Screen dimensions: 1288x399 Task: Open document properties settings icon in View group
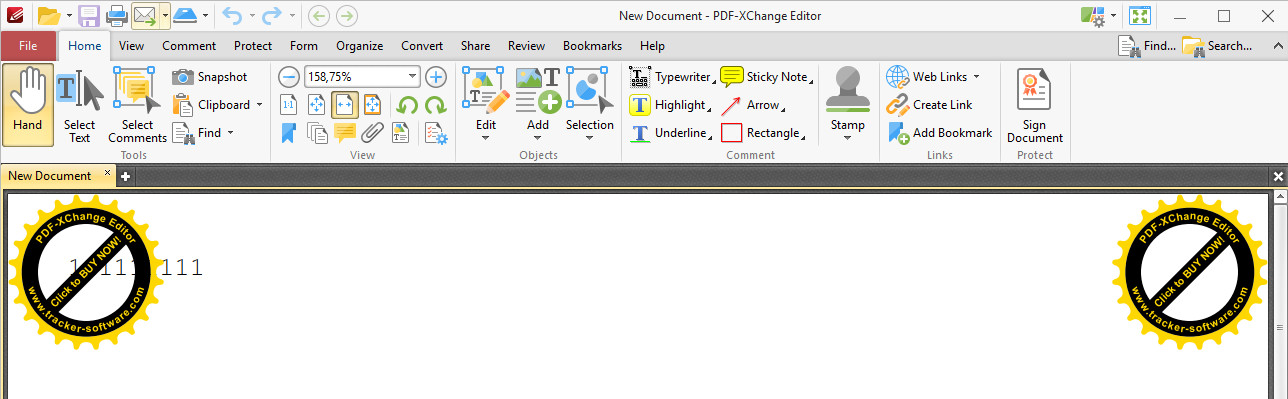[x=436, y=133]
